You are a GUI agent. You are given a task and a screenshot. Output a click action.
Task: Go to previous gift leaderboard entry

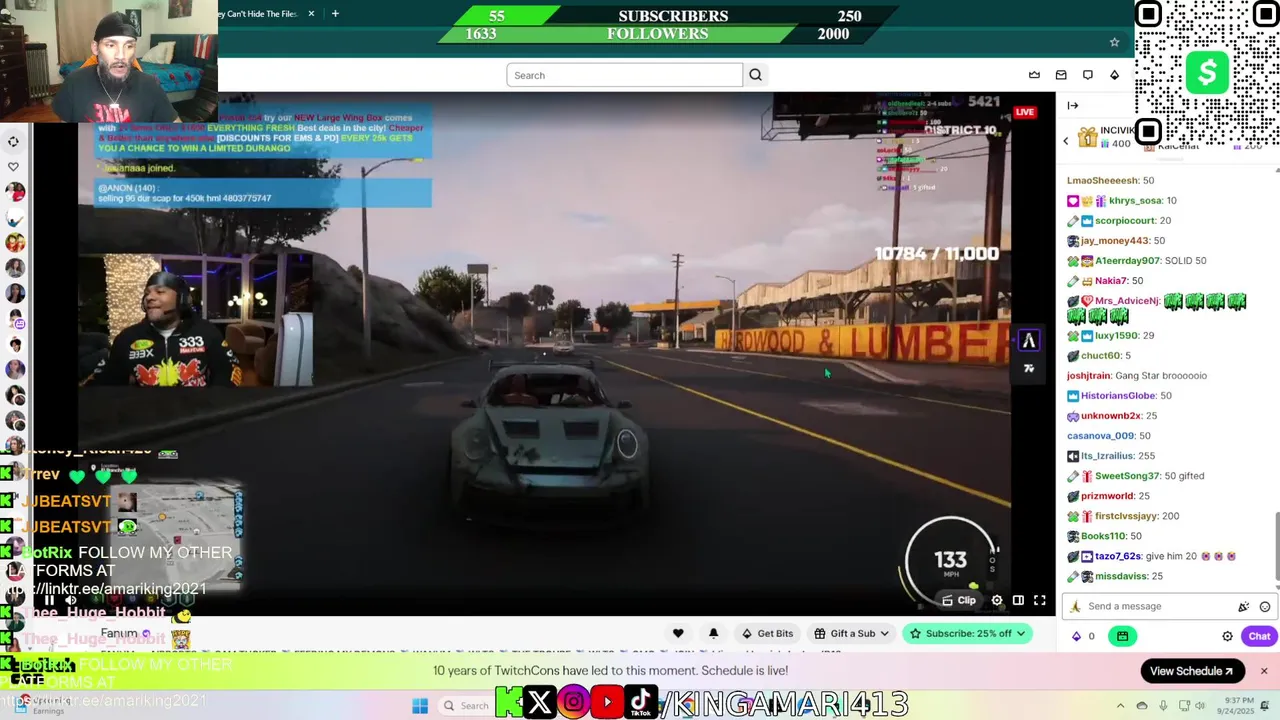coord(1066,141)
